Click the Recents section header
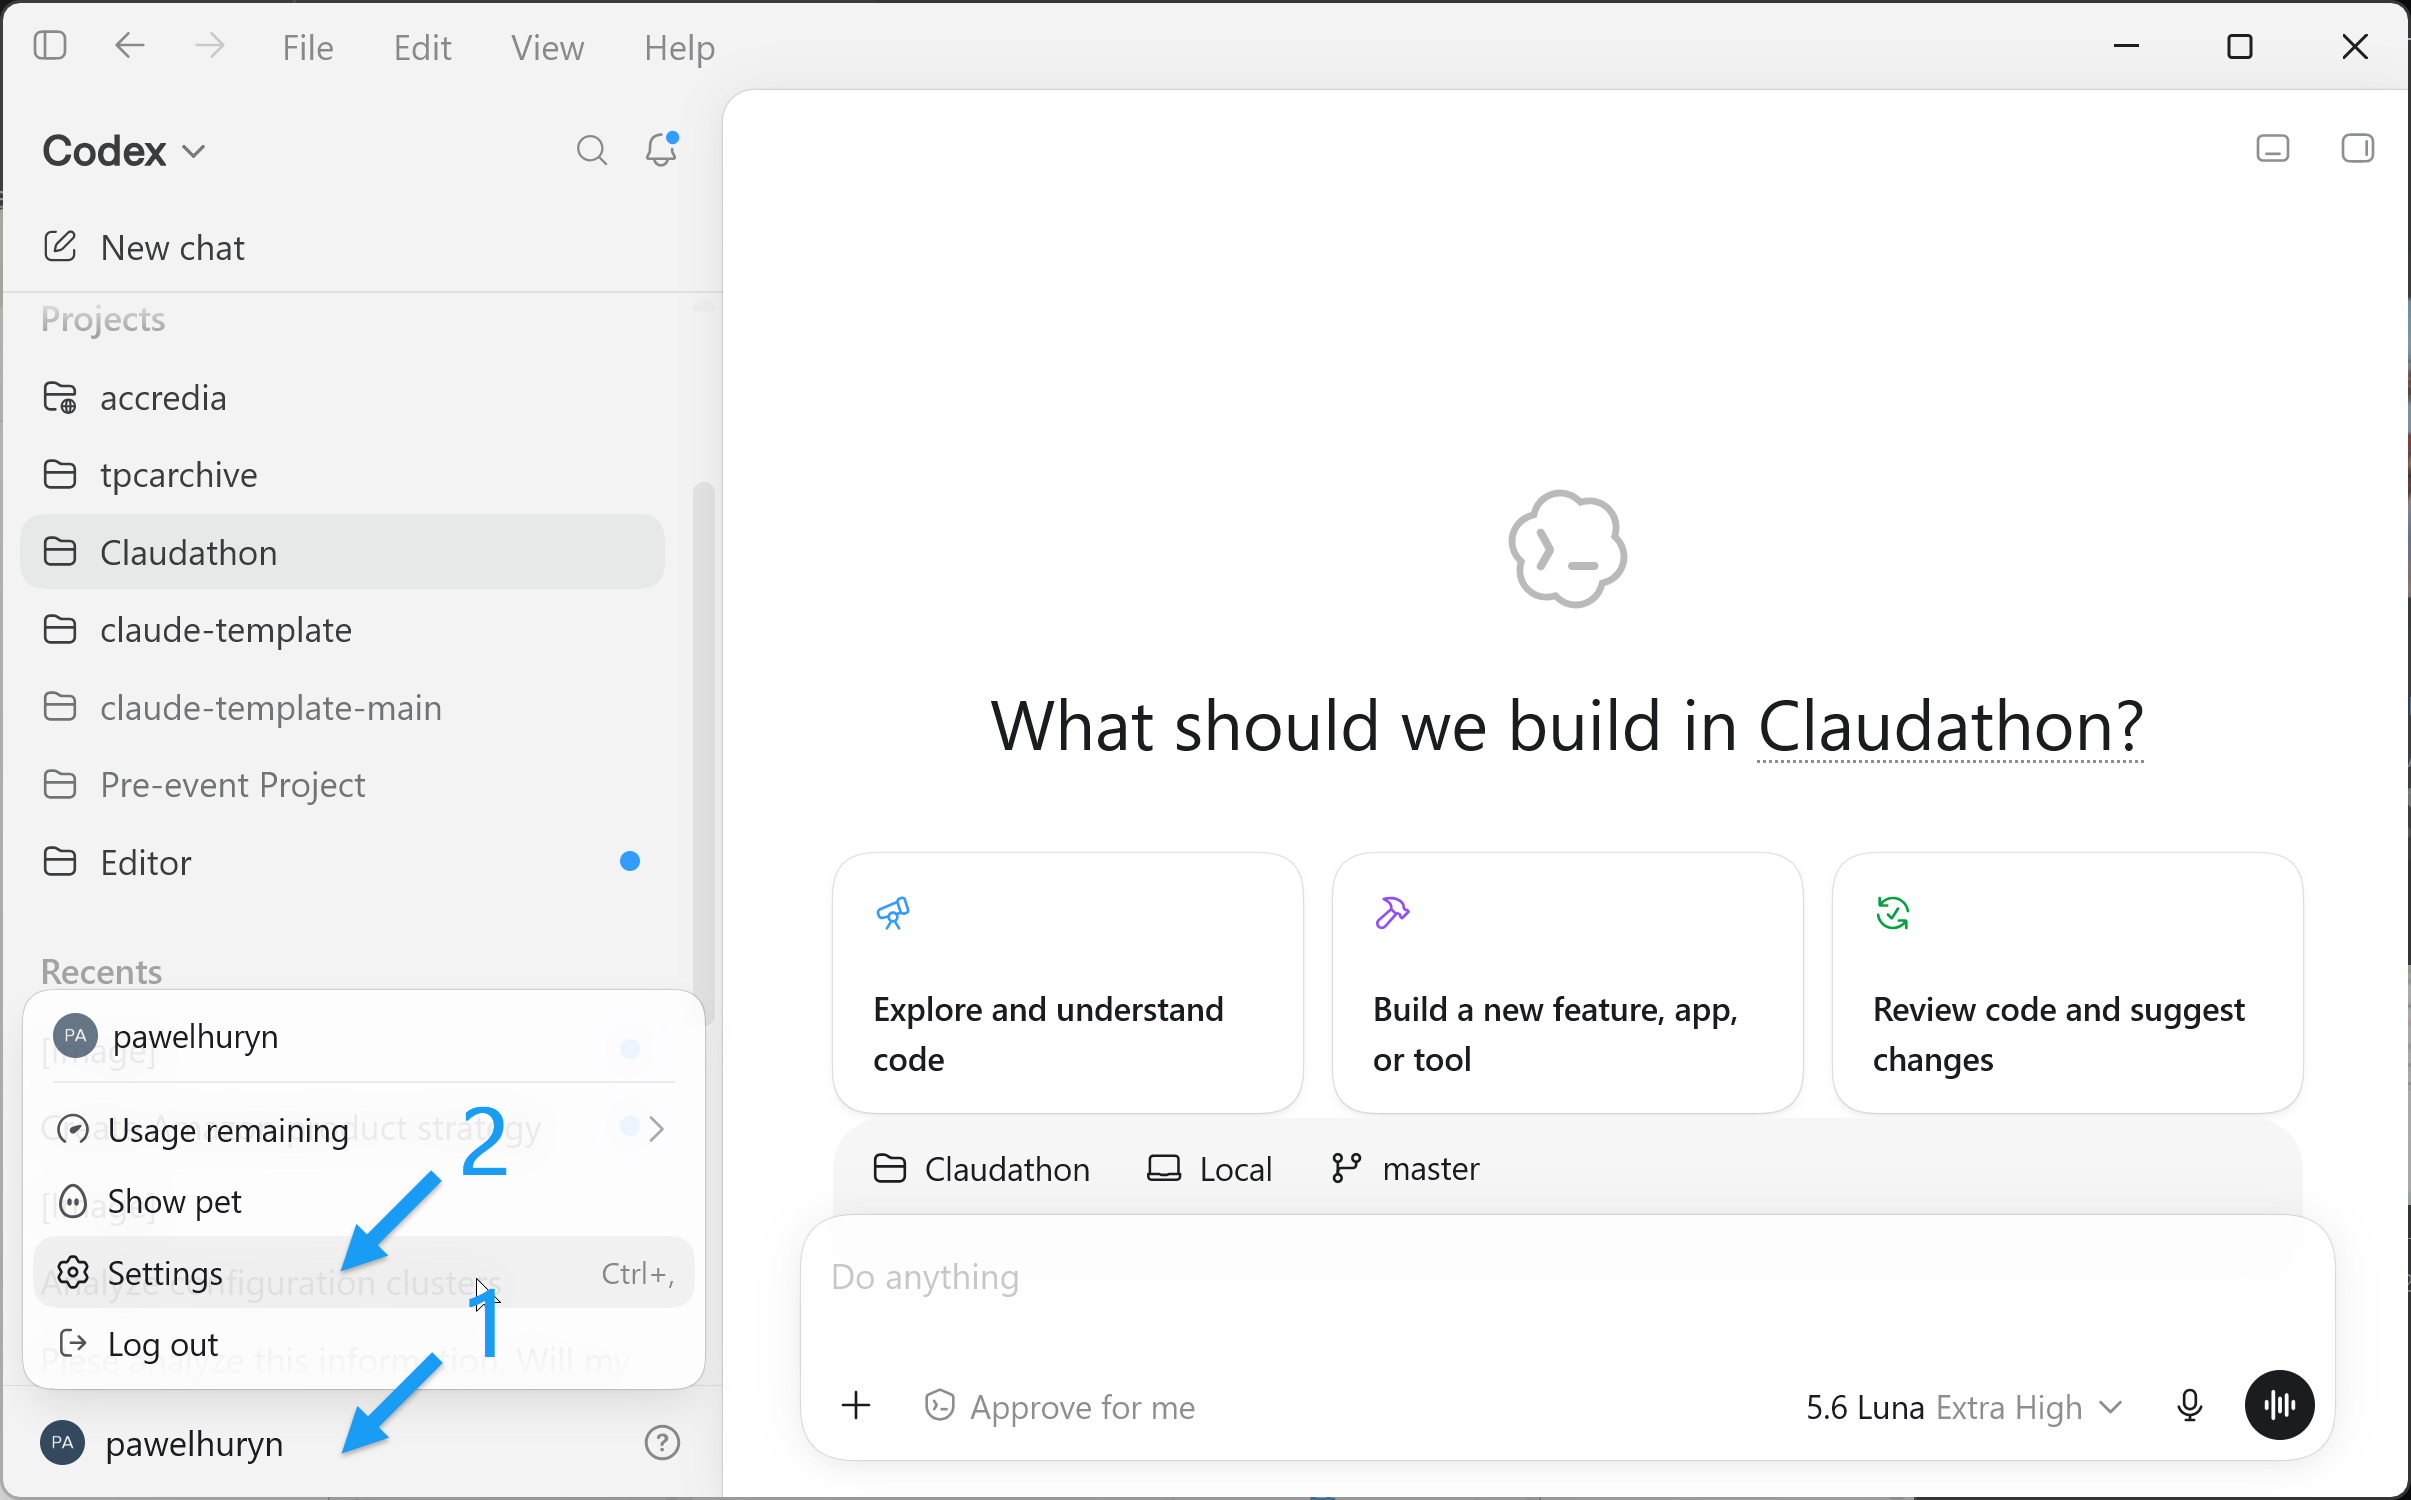Image resolution: width=2411 pixels, height=1500 pixels. pyautogui.click(x=101, y=971)
